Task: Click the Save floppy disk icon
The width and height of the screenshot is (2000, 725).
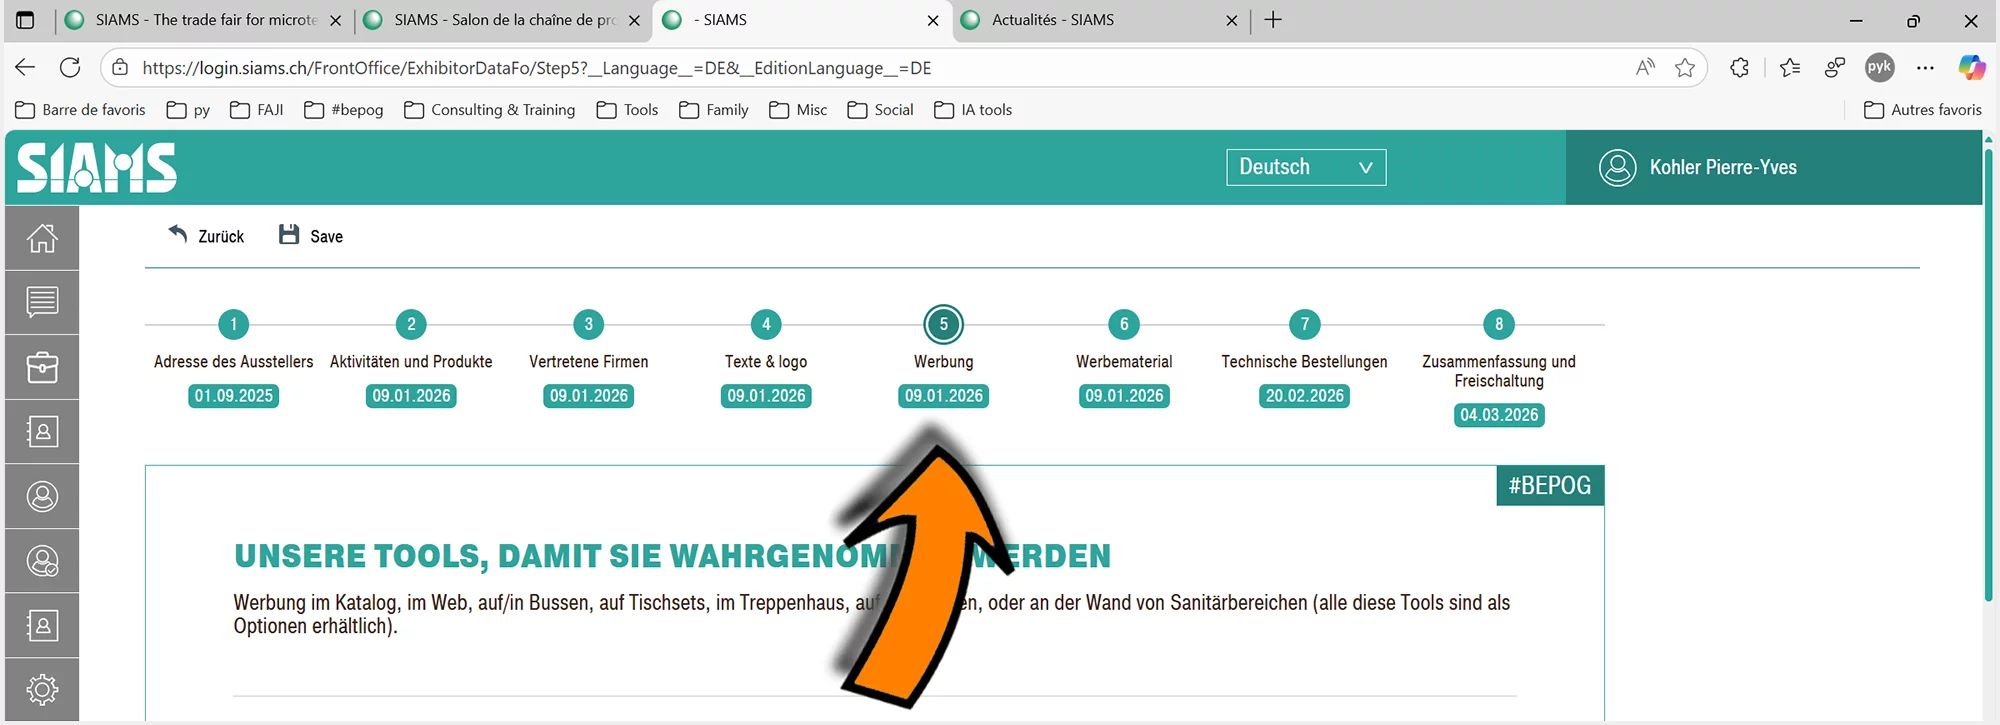Action: 289,235
